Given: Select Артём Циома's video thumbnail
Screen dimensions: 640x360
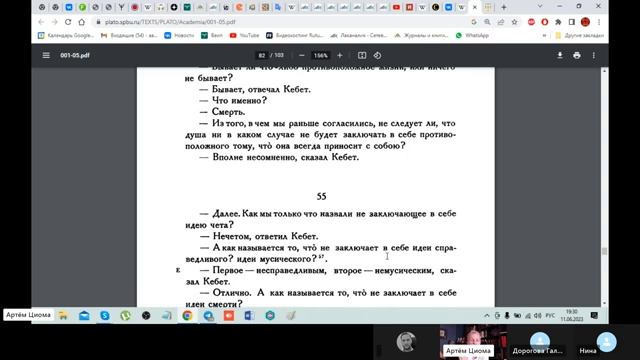Looking at the screenshot, I should (x=473, y=342).
